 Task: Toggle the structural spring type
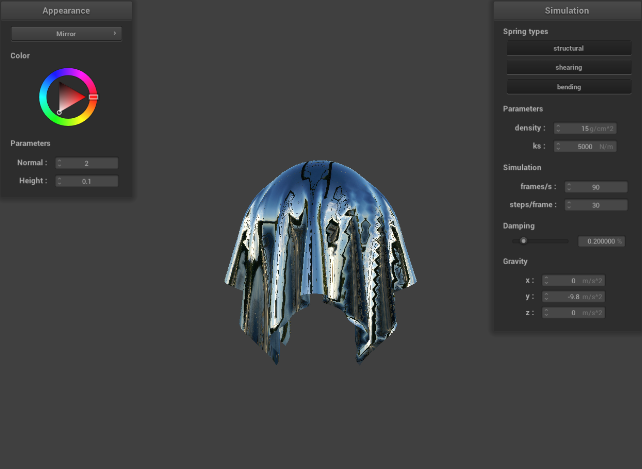(568, 48)
